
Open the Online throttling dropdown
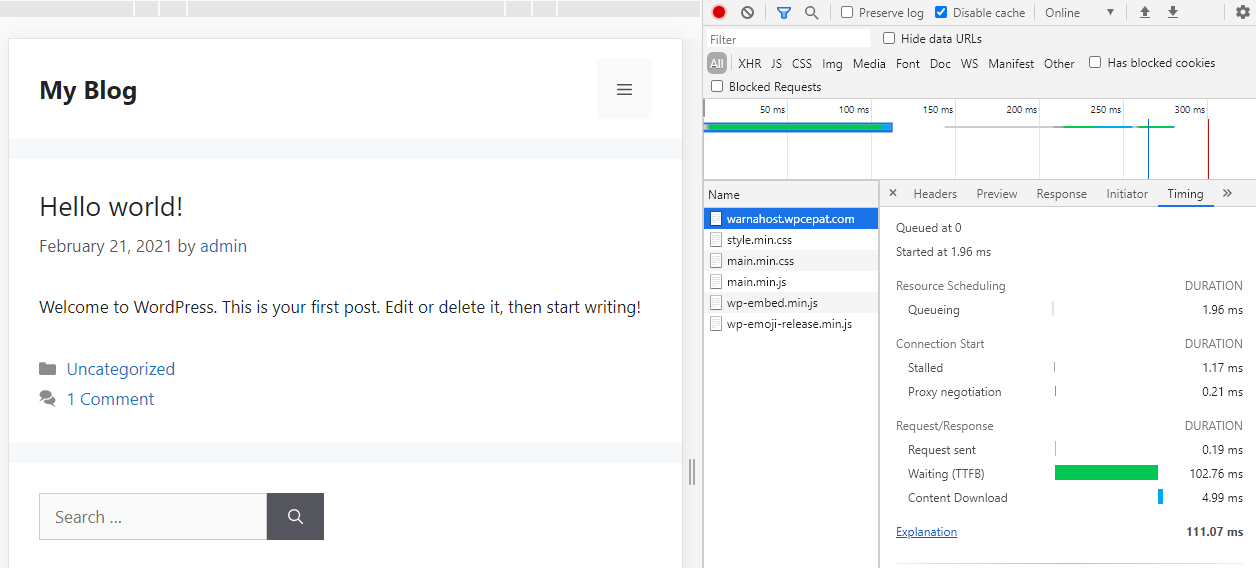click(1079, 13)
